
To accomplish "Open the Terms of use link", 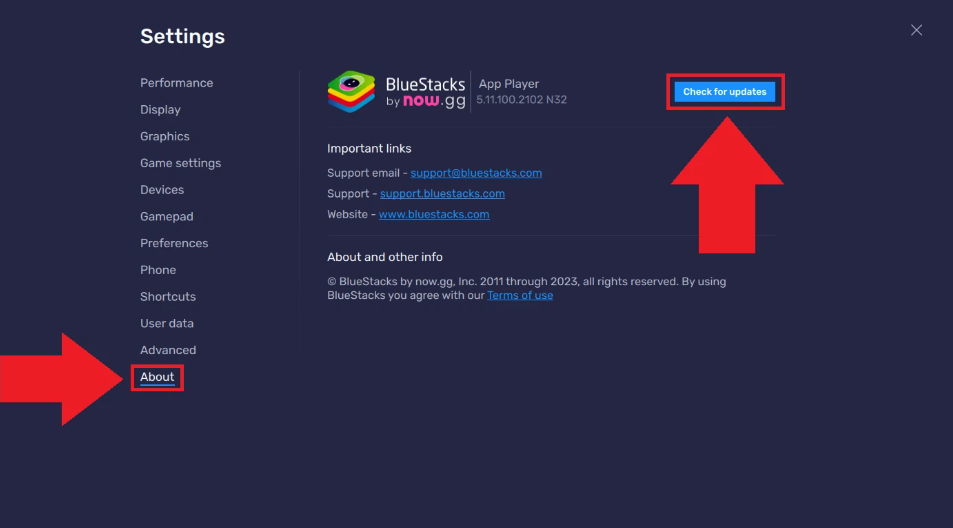I will [520, 295].
